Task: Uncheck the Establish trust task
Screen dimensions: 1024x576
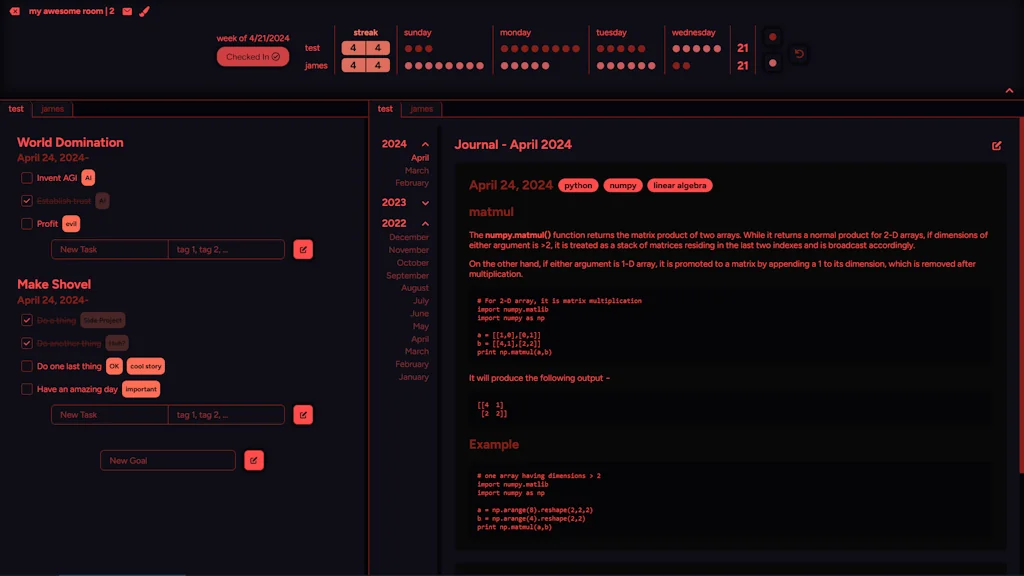Action: click(26, 199)
